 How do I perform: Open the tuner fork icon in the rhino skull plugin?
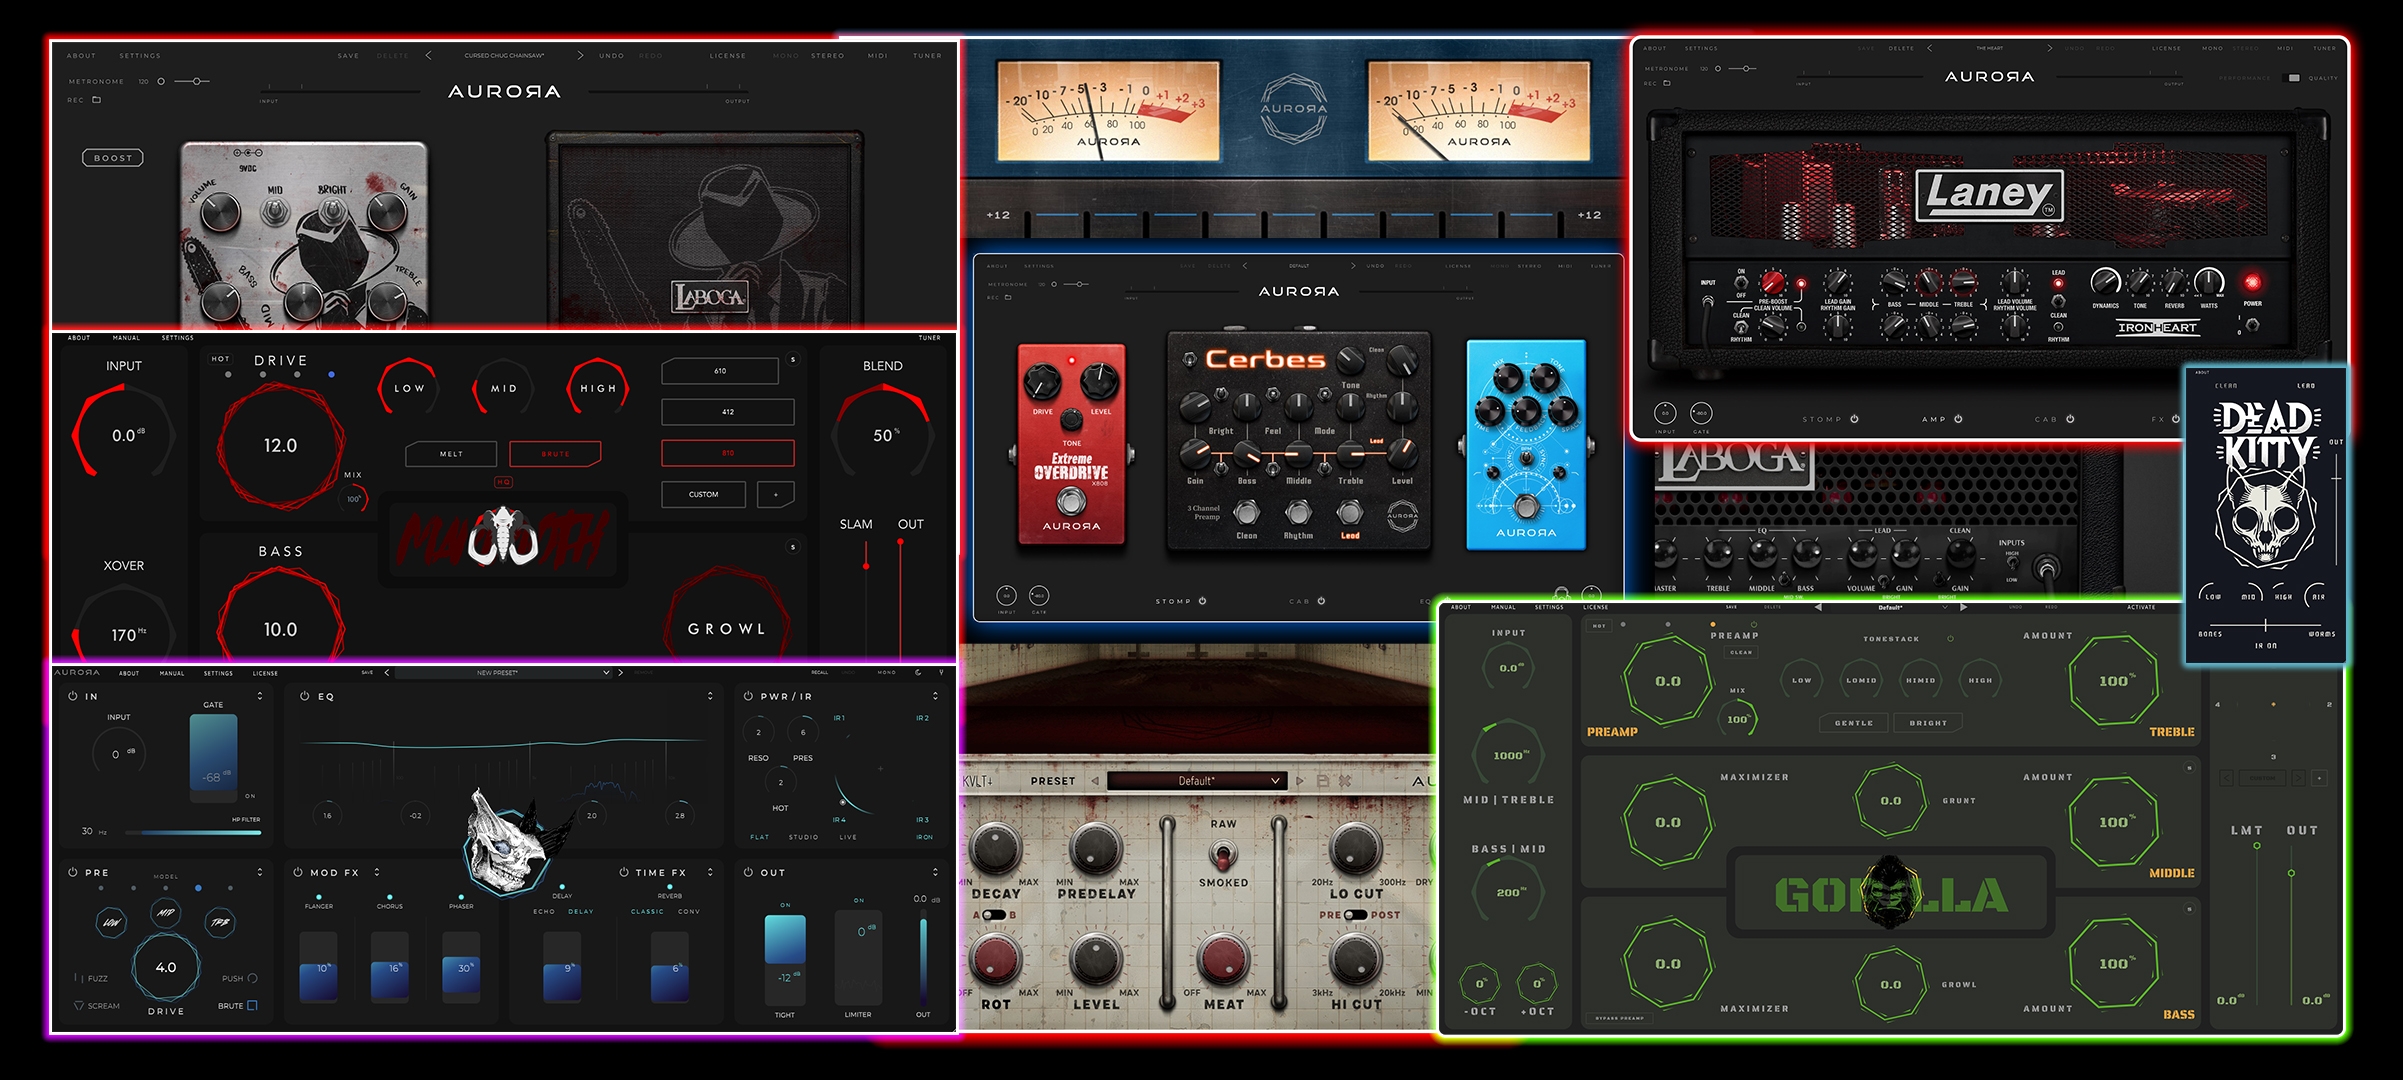point(941,673)
